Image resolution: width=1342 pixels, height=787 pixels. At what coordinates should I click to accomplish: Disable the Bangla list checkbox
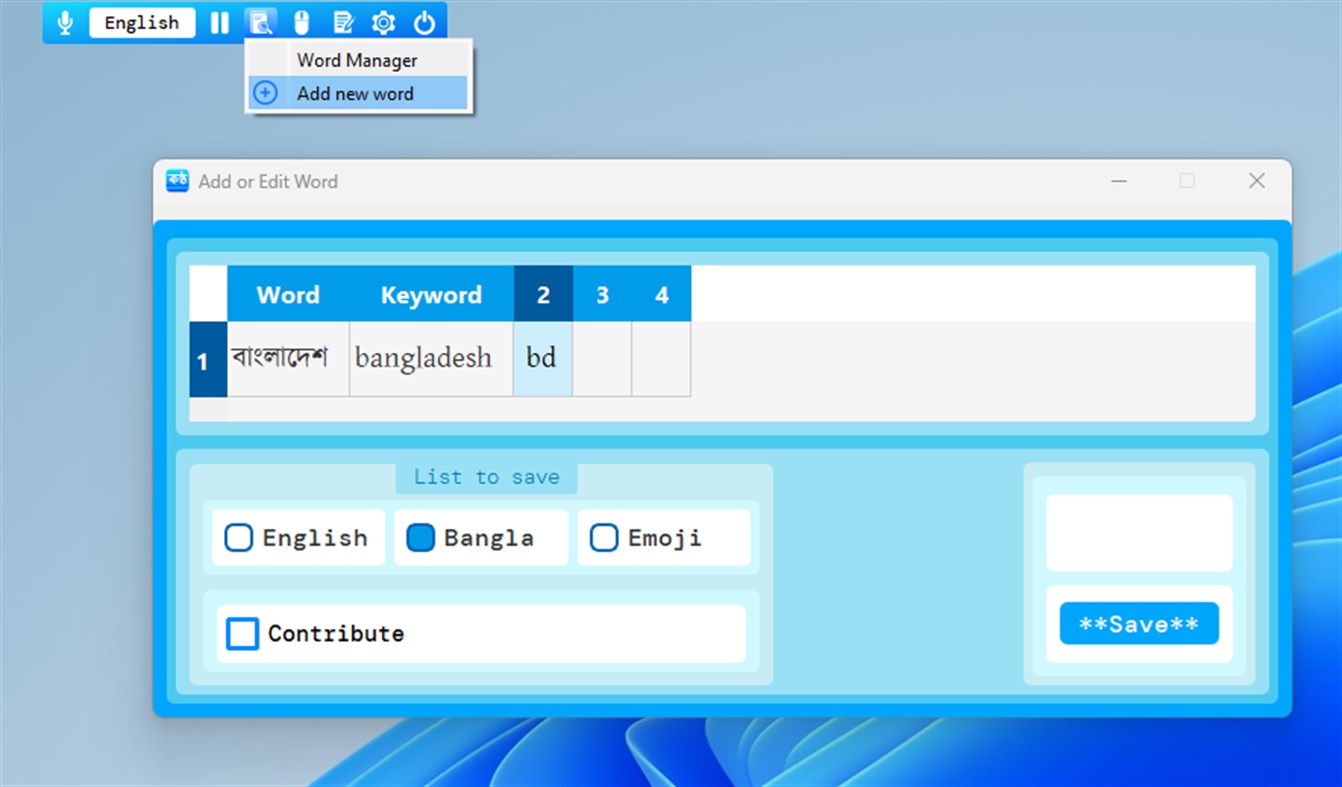pyautogui.click(x=421, y=537)
